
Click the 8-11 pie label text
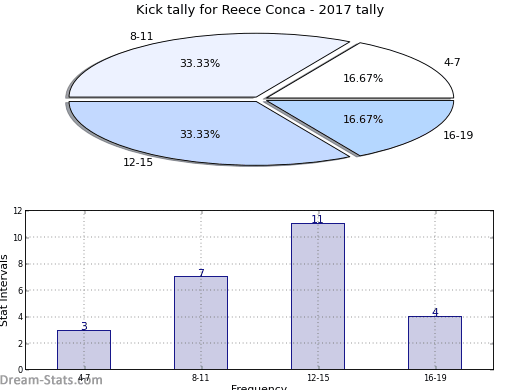142,36
